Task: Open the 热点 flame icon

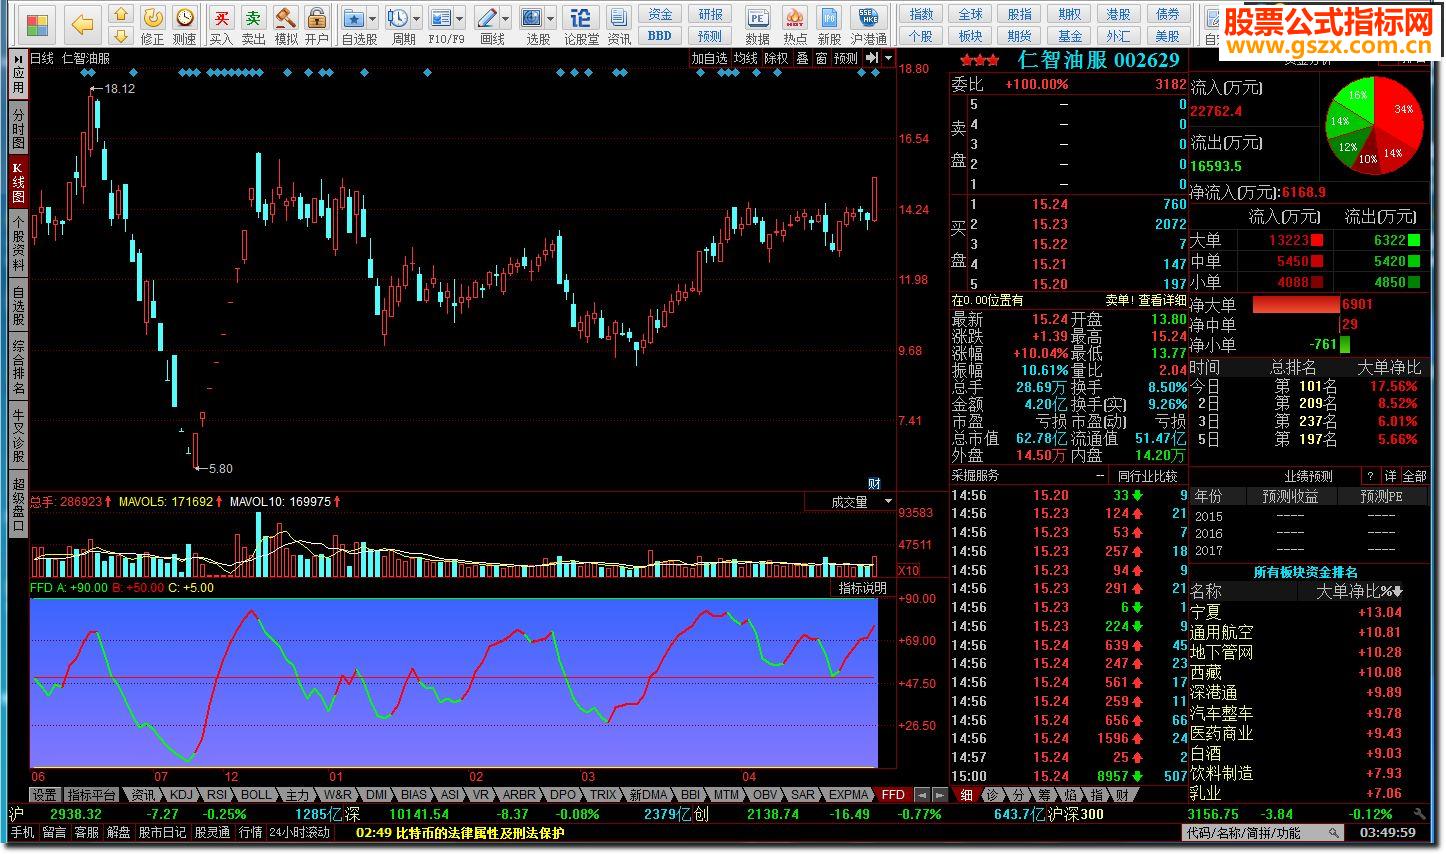Action: 795,24
